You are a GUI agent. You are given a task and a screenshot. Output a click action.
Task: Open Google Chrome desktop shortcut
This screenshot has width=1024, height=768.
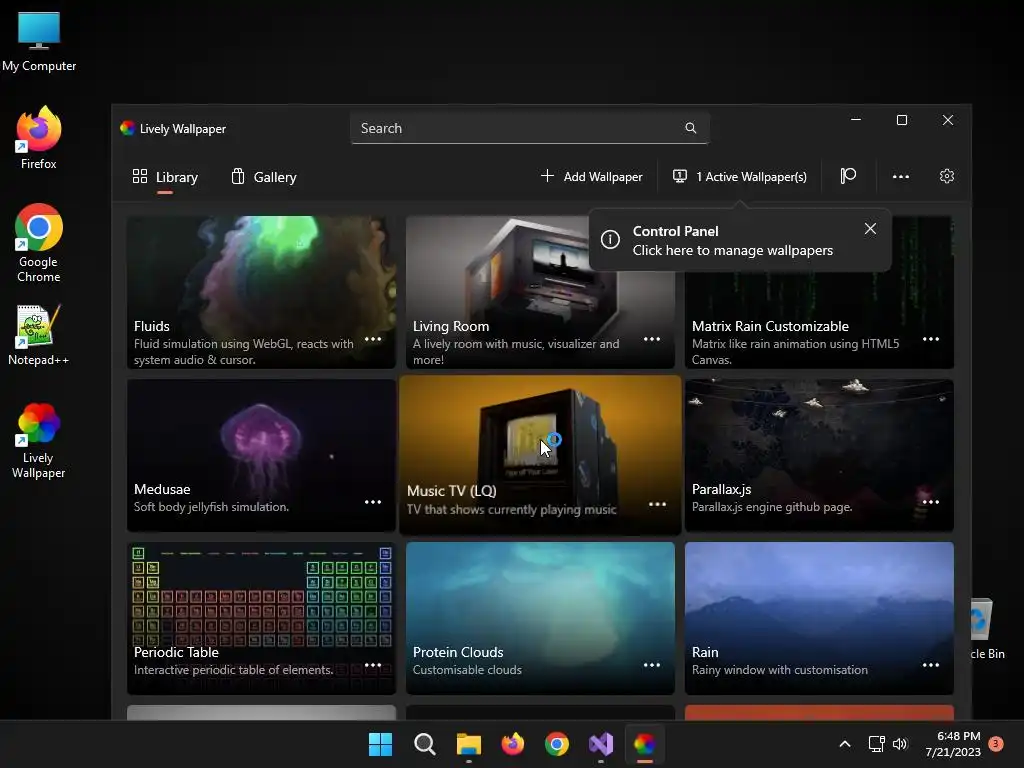point(39,243)
